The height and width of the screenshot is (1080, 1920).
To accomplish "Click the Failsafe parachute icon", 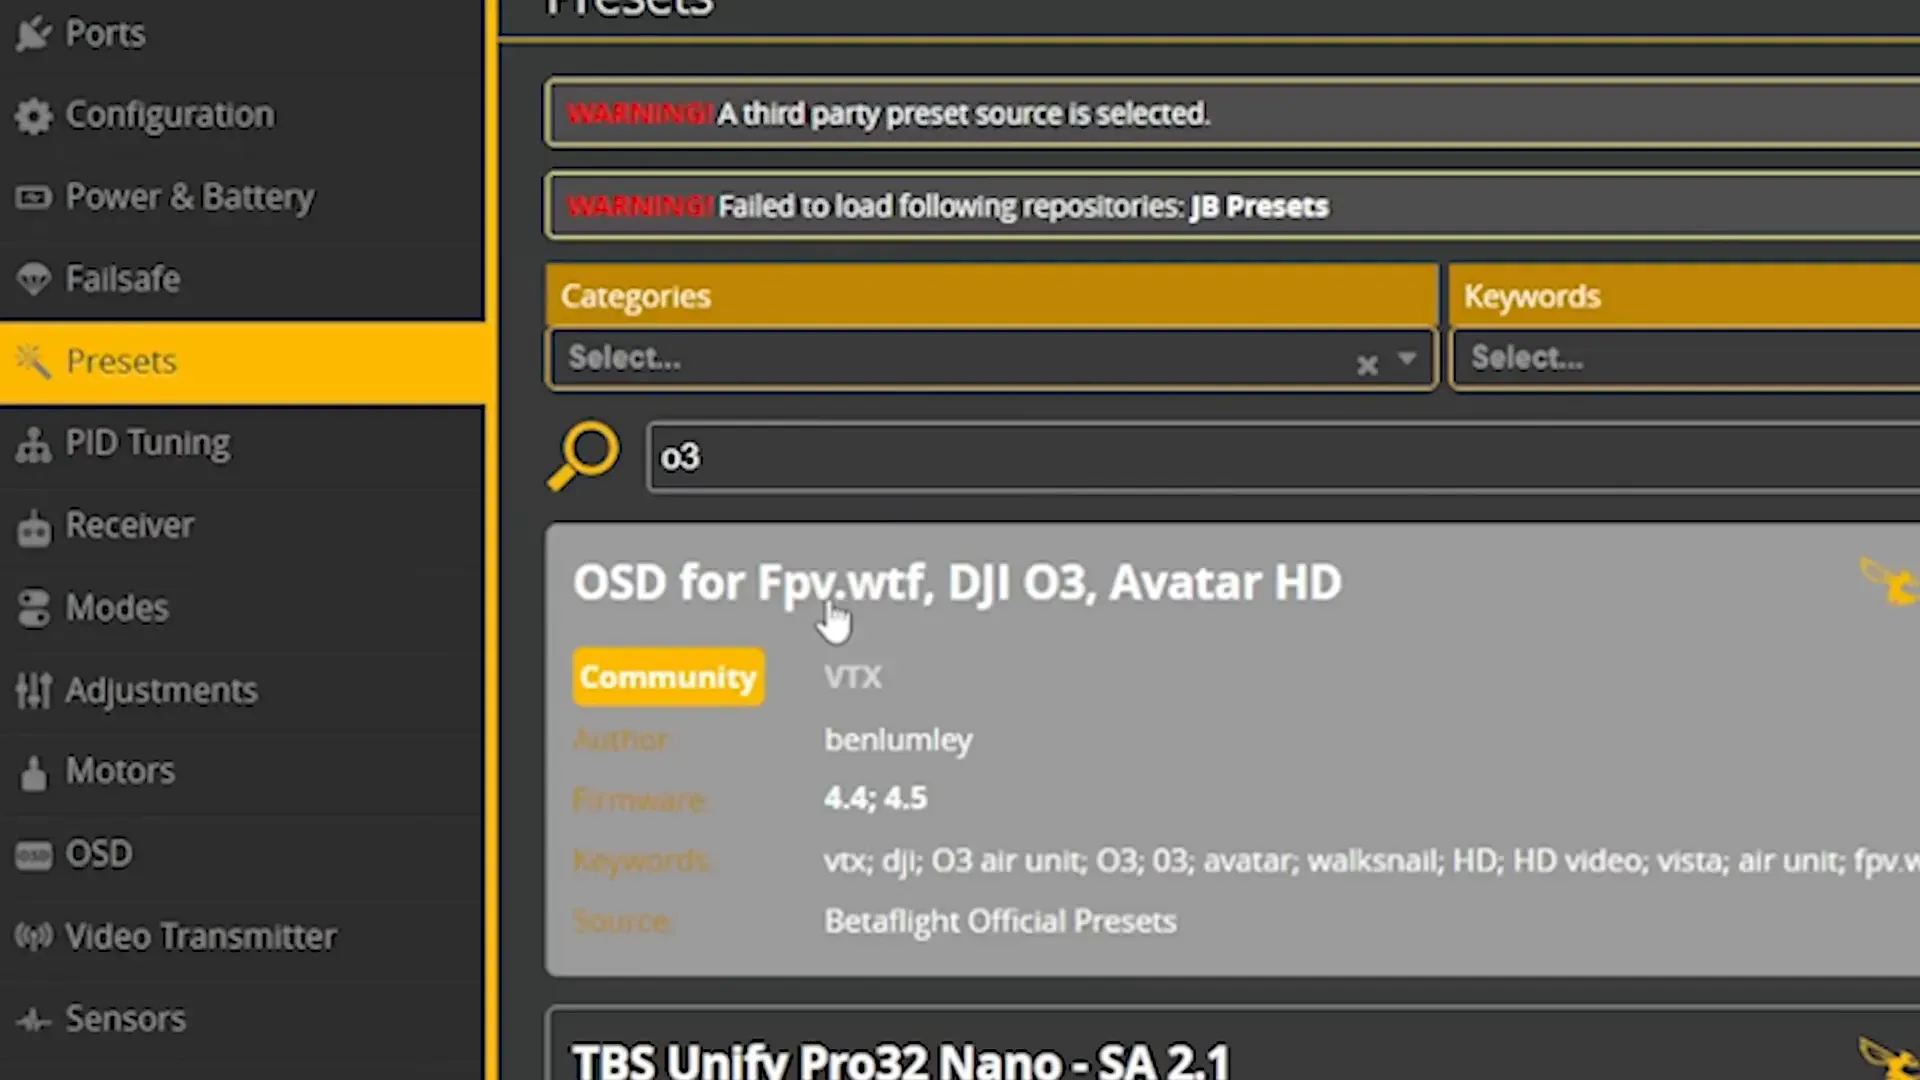I will tap(33, 279).
